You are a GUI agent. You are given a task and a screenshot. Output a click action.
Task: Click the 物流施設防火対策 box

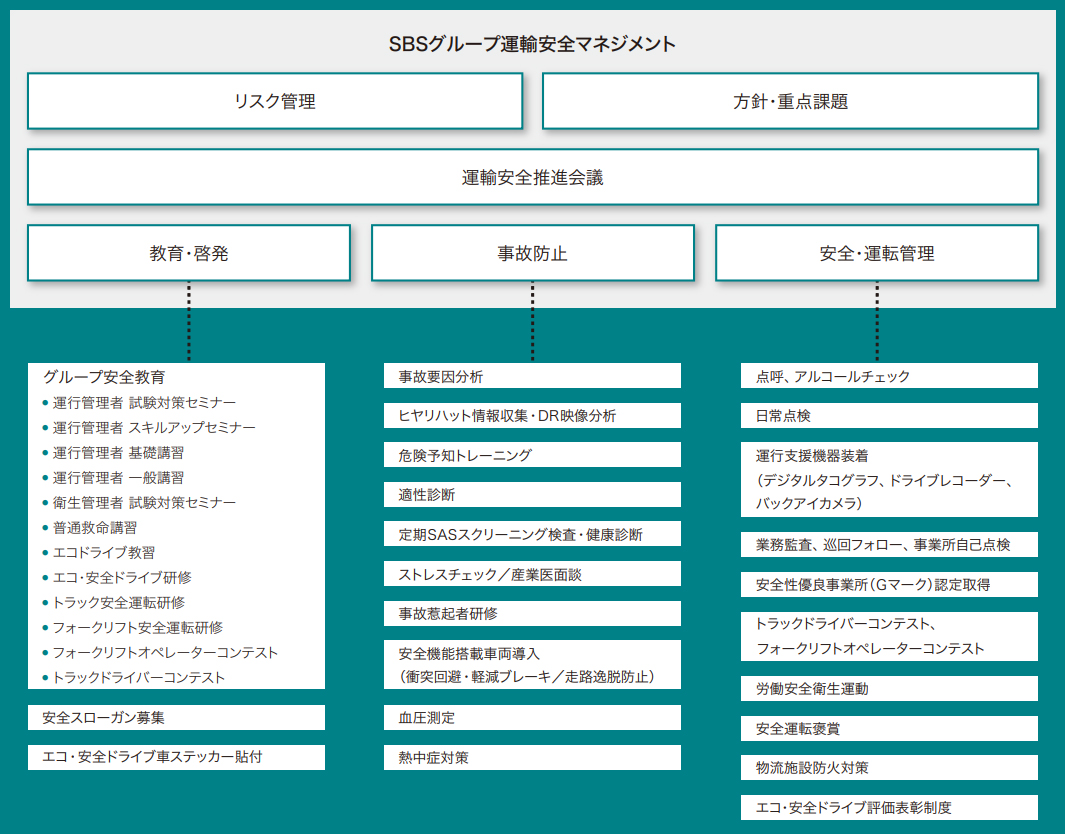(x=889, y=767)
